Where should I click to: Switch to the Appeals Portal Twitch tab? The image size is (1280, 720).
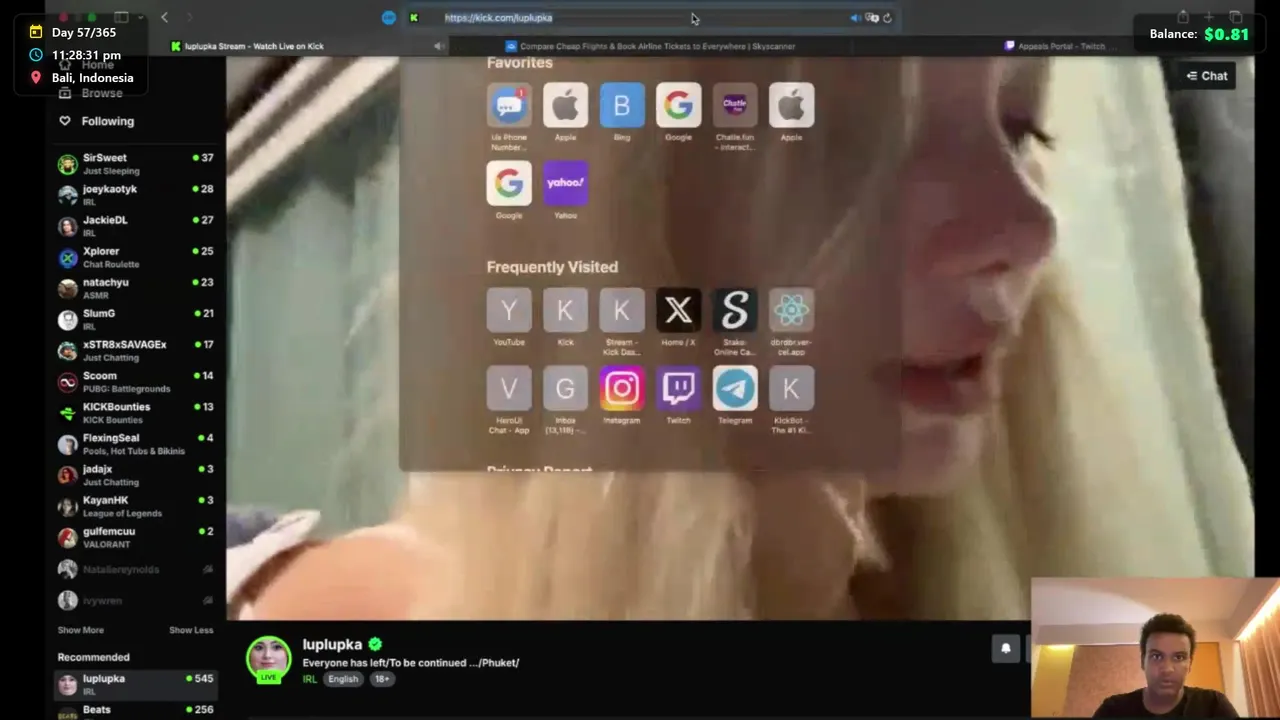1061,46
